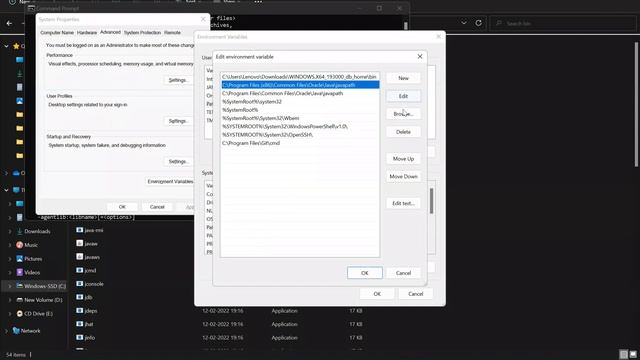640x360 pixels.
Task: Expand the Pictures tree node
Action: tap(10, 259)
